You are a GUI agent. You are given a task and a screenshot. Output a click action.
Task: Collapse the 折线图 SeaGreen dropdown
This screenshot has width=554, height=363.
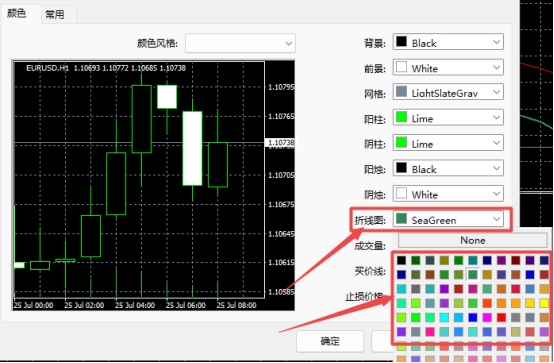click(448, 219)
